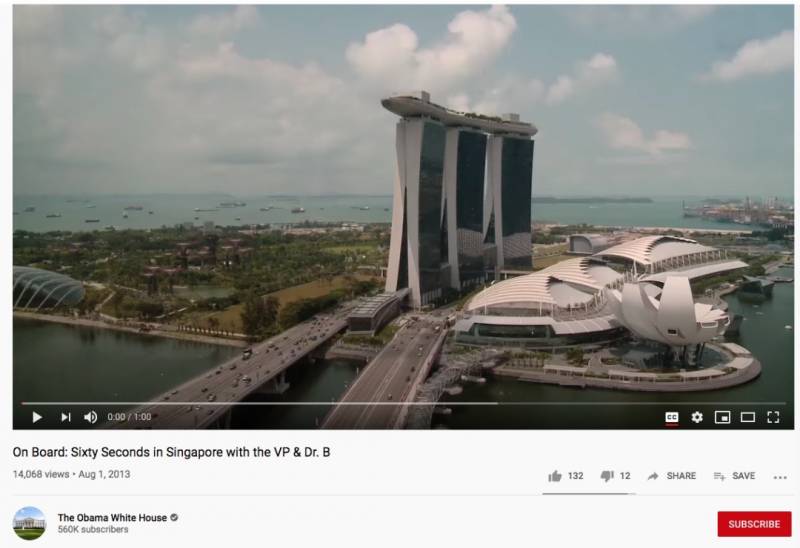Play the Singapore video
The width and height of the screenshot is (800, 548).
(37, 417)
